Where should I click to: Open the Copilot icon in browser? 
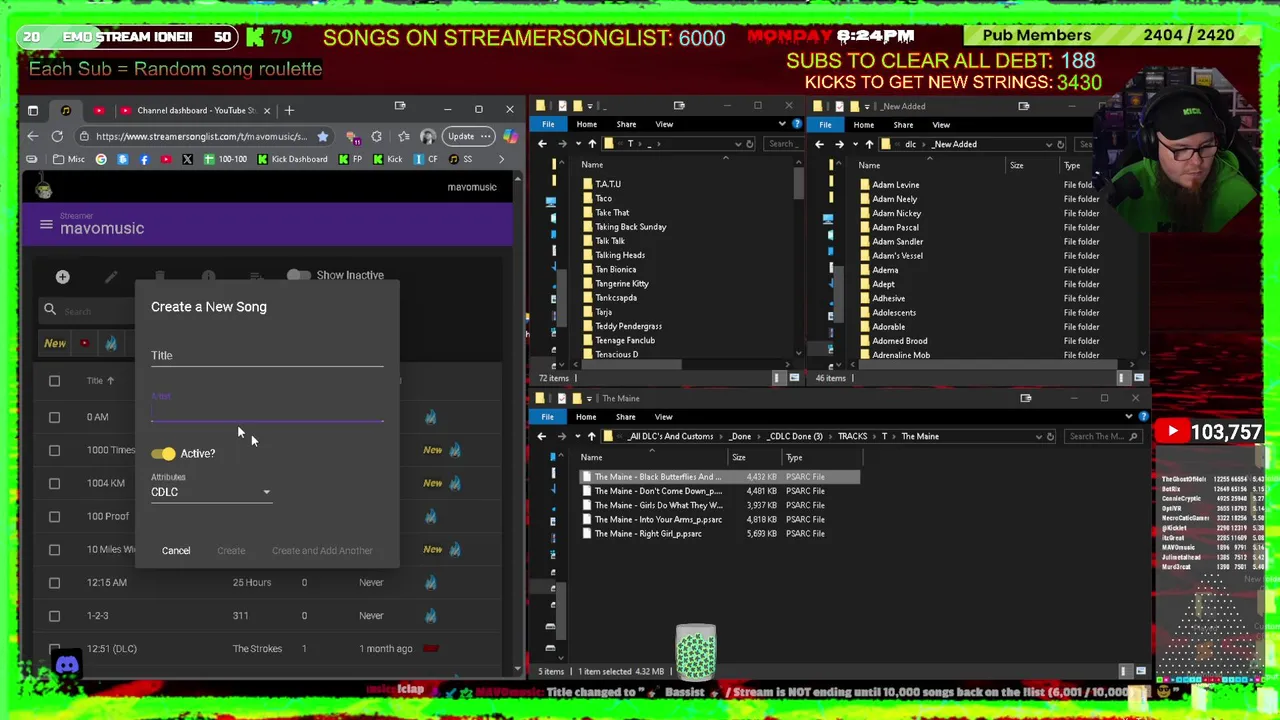click(x=510, y=136)
